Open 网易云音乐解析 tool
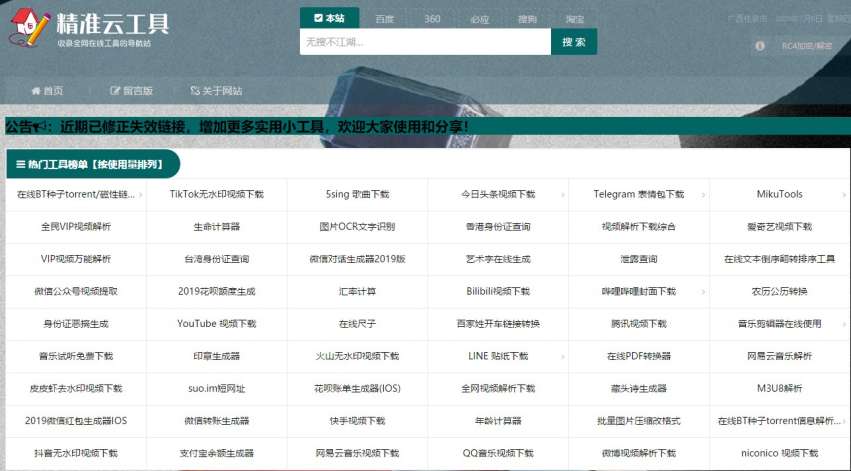 click(779, 357)
